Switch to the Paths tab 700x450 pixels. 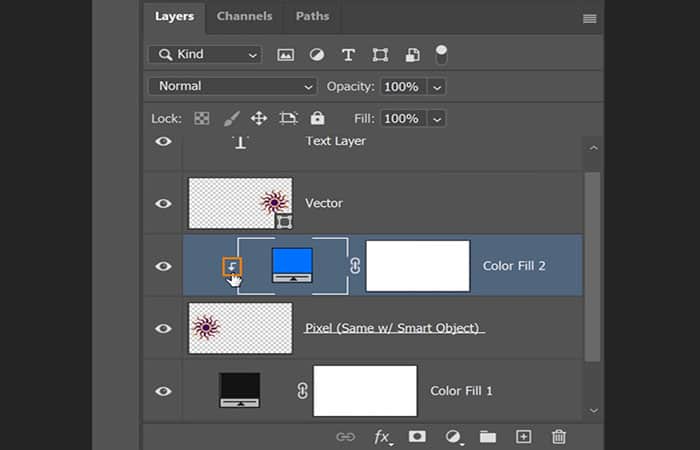pos(314,17)
